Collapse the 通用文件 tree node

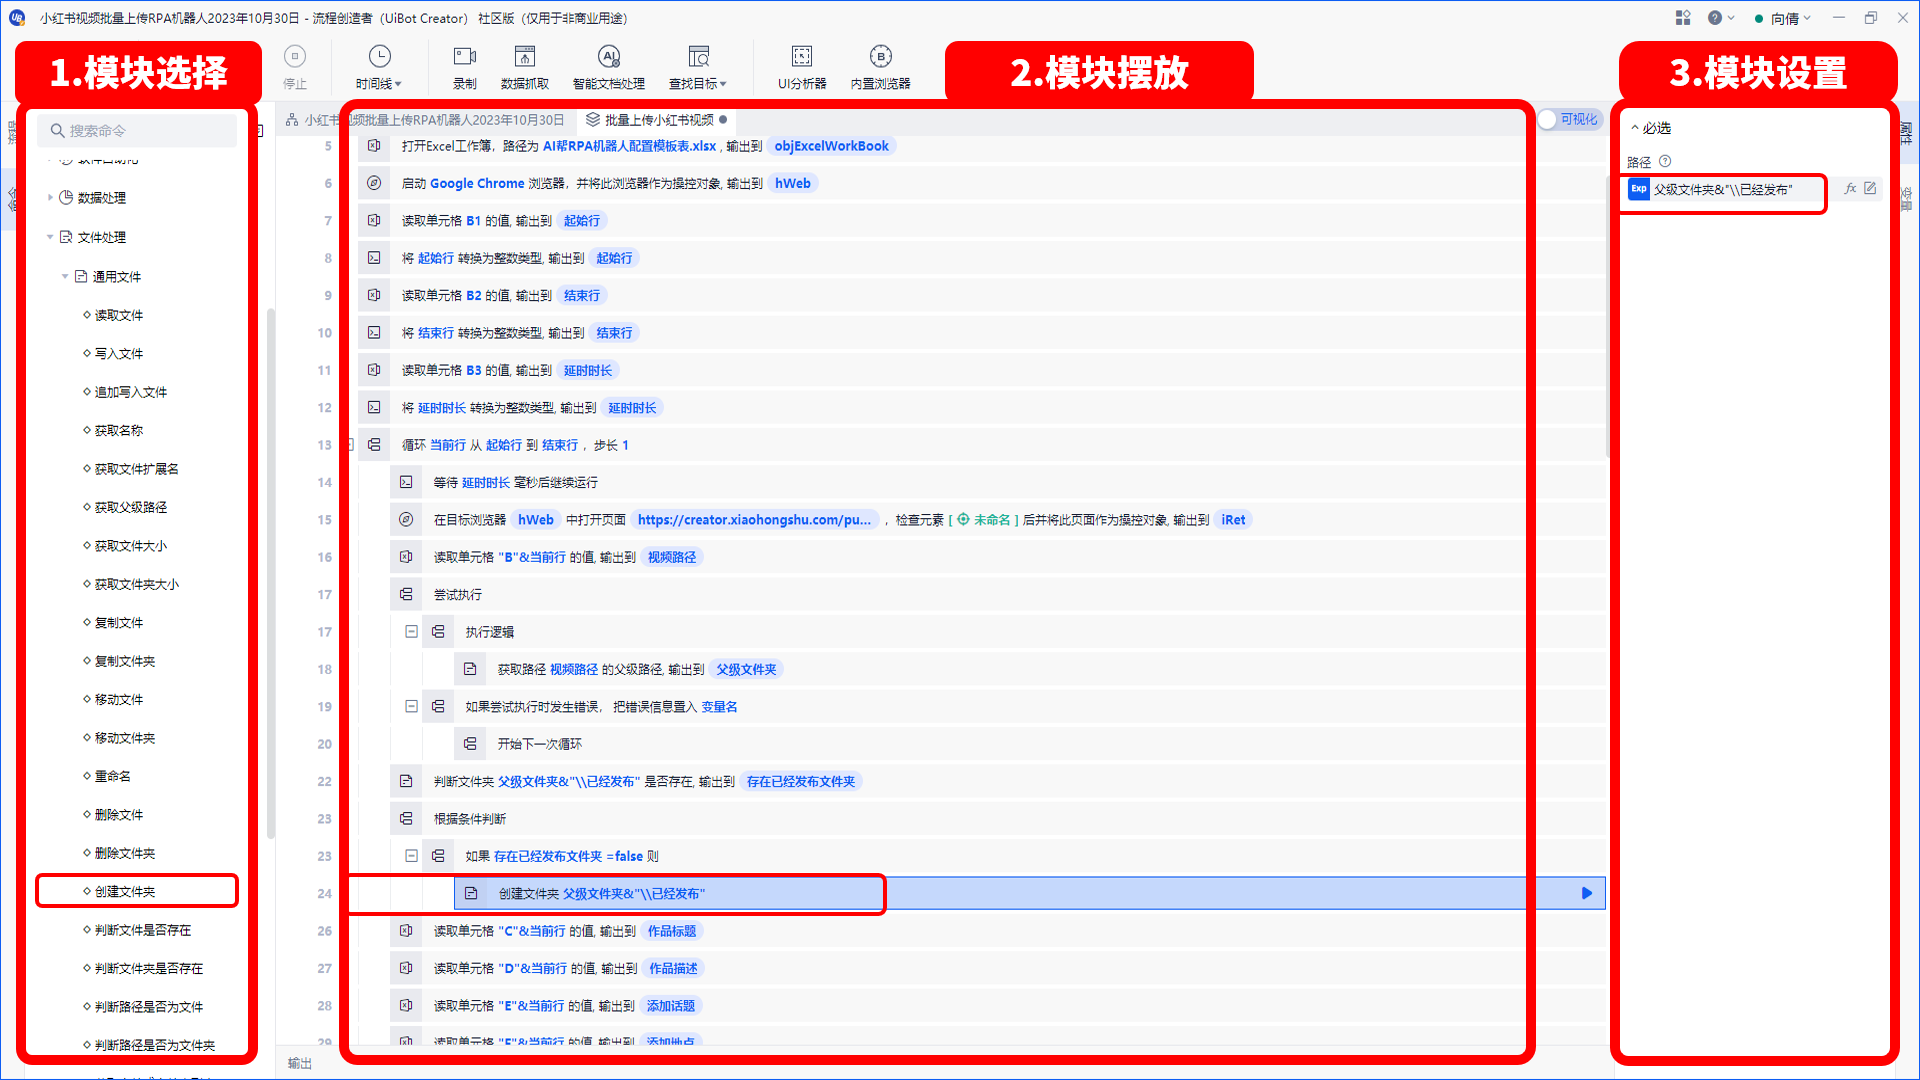tap(65, 277)
